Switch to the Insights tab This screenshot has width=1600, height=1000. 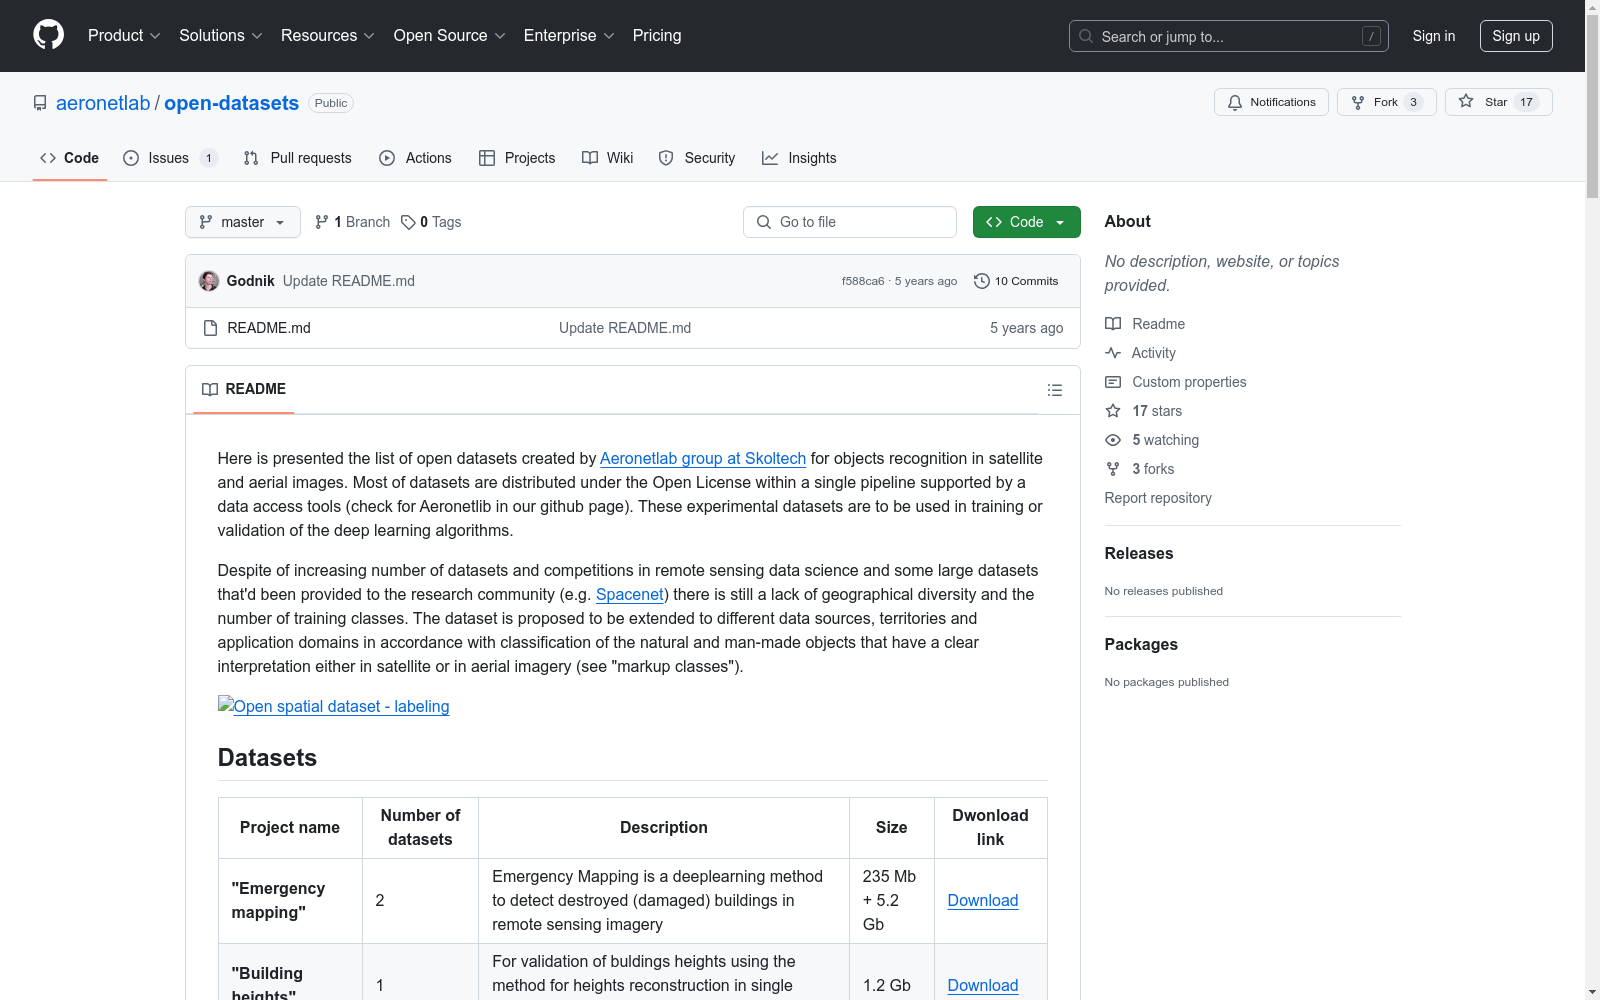click(799, 158)
